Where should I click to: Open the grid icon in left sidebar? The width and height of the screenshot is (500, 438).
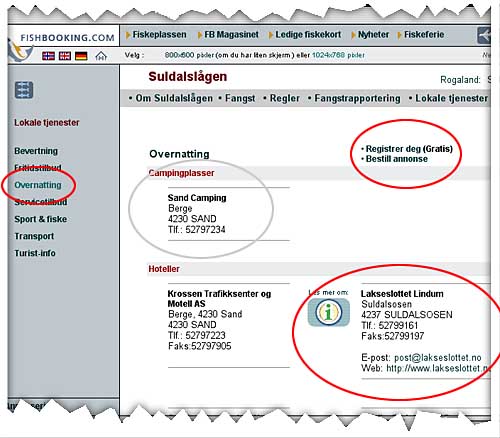click(24, 90)
